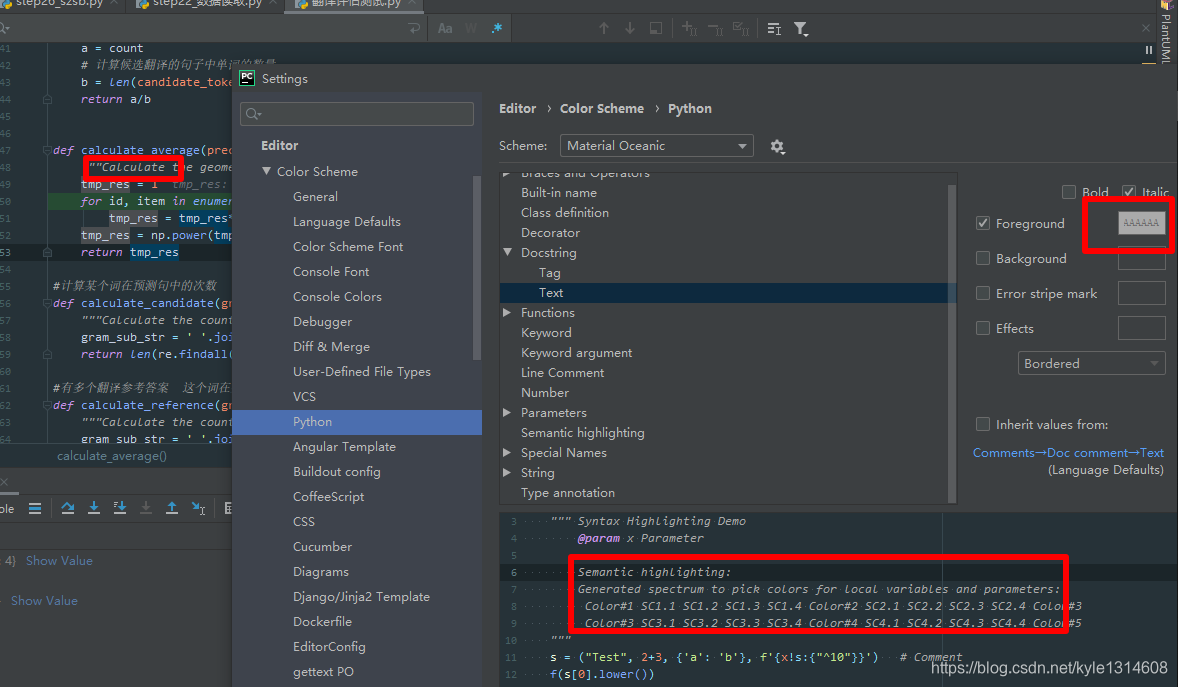This screenshot has height=687, width=1178.
Task: Uncheck the Italic checkbox
Action: point(1128,192)
